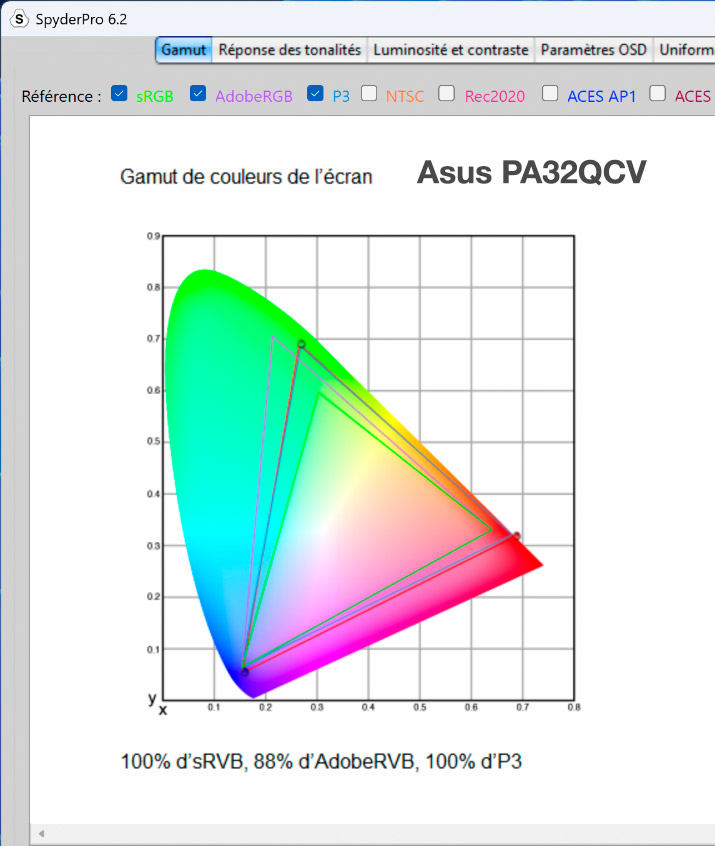Check the last ACES checkbox after ACES AP1
The image size is (715, 846).
(657, 93)
